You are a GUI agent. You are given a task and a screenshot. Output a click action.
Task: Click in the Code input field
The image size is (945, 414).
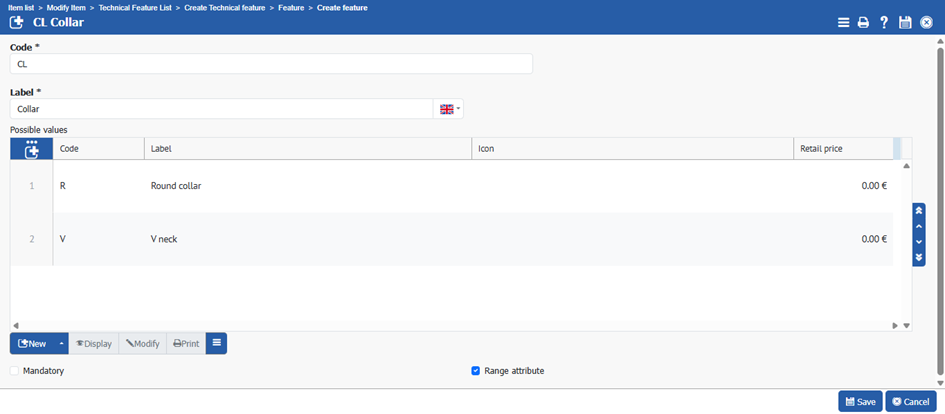pos(270,64)
